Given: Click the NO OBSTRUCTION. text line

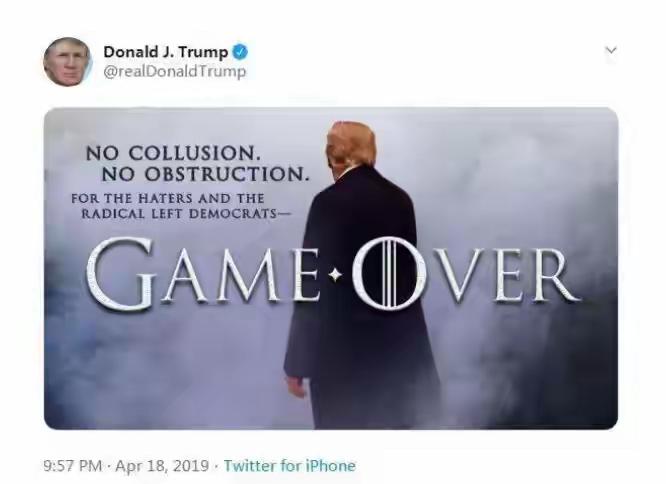Looking at the screenshot, I should 186,175.
